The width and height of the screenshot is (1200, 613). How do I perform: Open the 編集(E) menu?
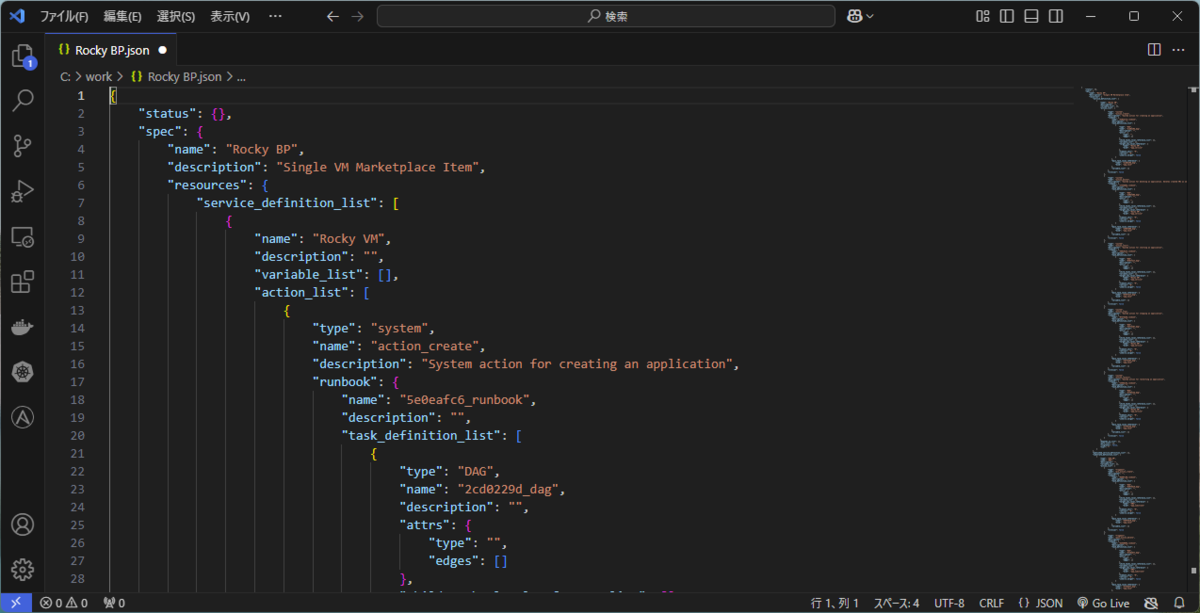pyautogui.click(x=122, y=16)
